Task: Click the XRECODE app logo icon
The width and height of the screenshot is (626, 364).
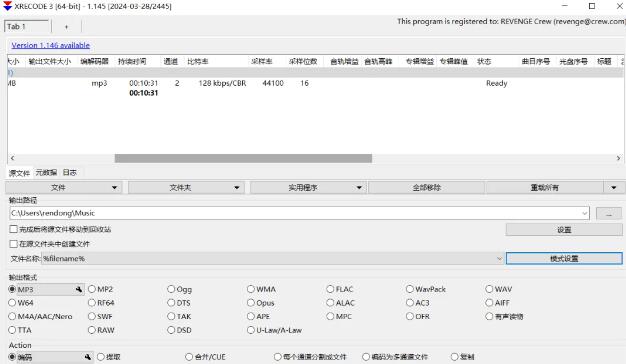Action: pos(7,6)
